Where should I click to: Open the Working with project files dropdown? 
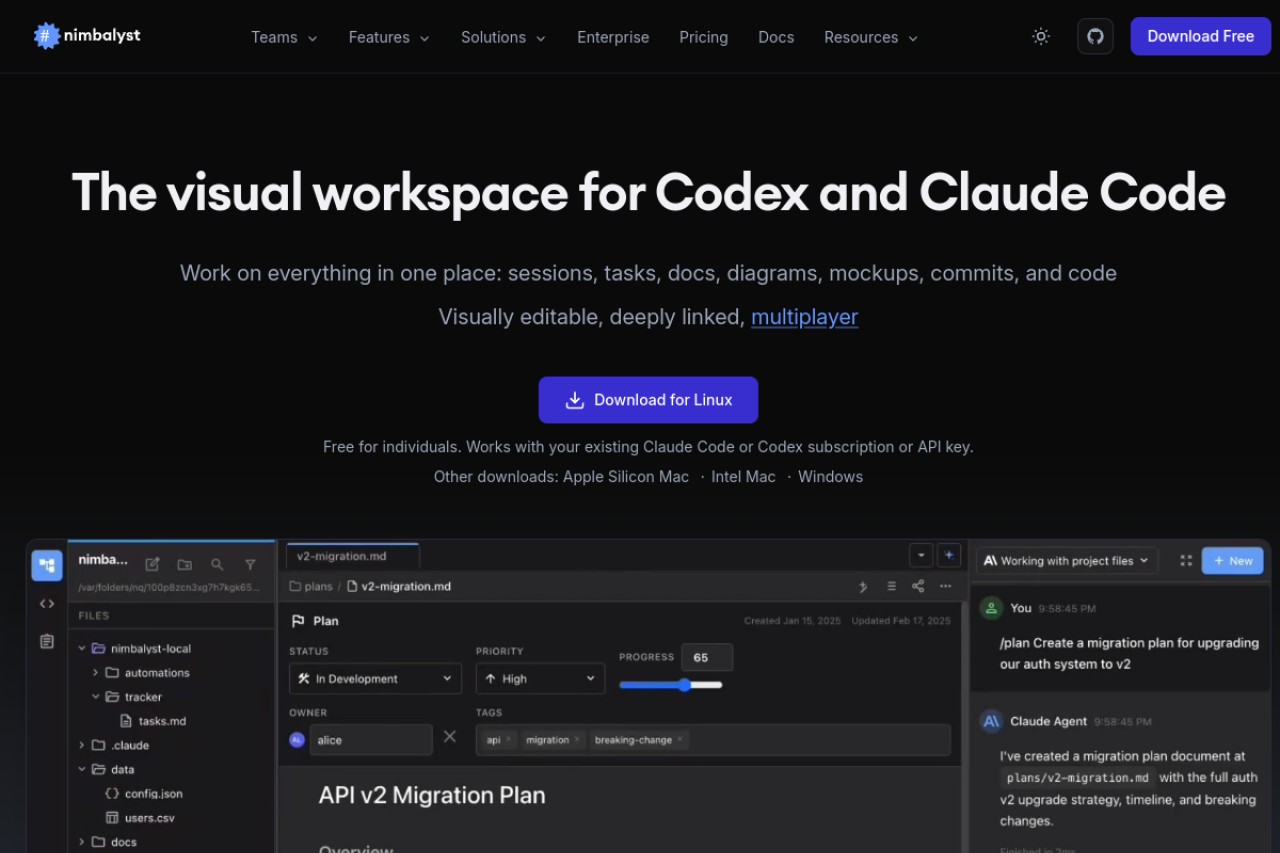[1067, 561]
